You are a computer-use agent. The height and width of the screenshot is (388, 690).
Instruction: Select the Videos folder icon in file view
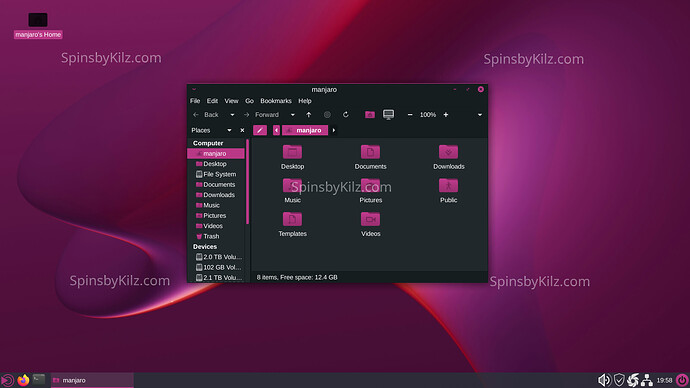(370, 219)
